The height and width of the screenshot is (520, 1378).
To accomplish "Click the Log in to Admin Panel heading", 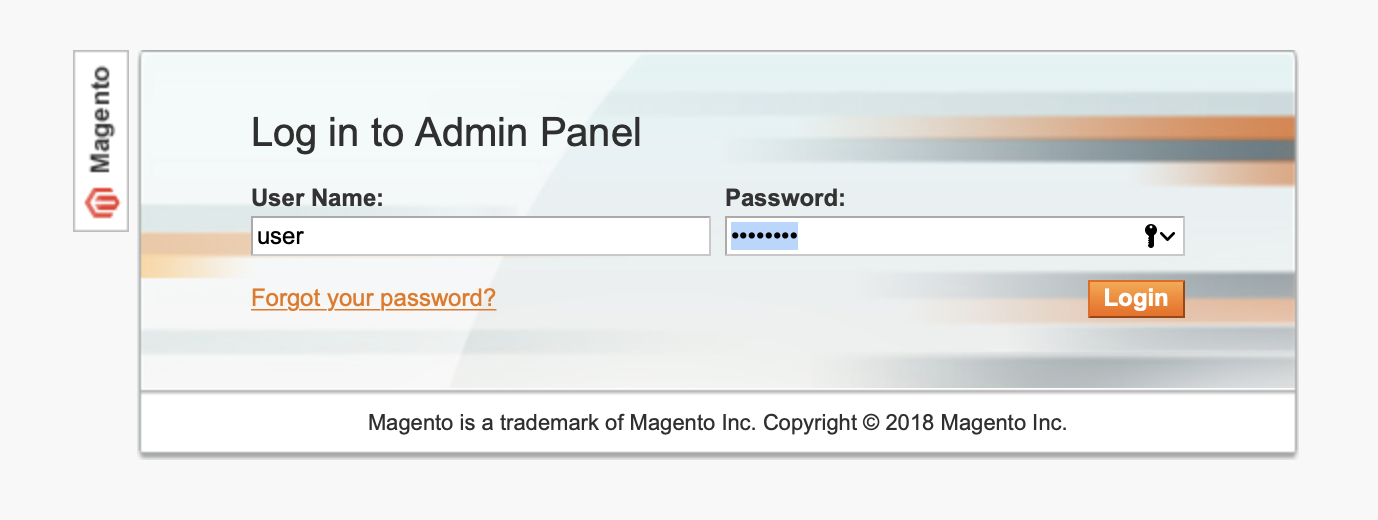I will pos(446,133).
